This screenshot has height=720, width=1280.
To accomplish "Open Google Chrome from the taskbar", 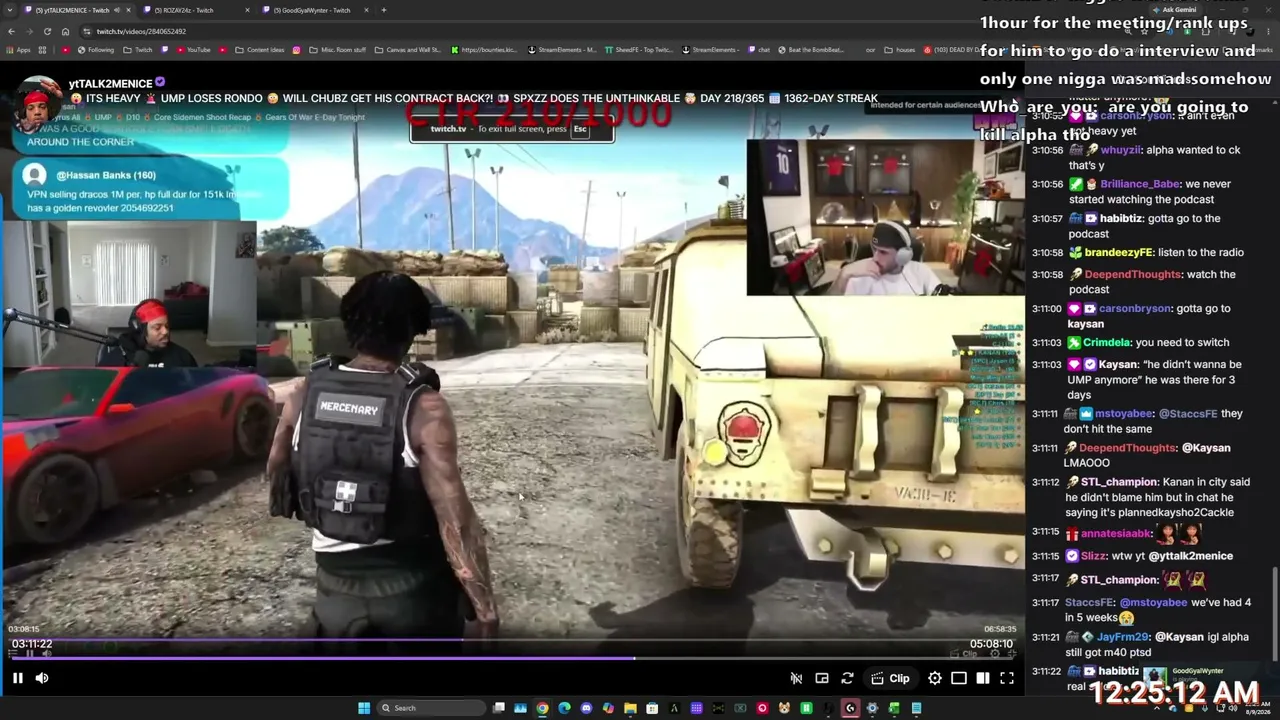I will 542,708.
